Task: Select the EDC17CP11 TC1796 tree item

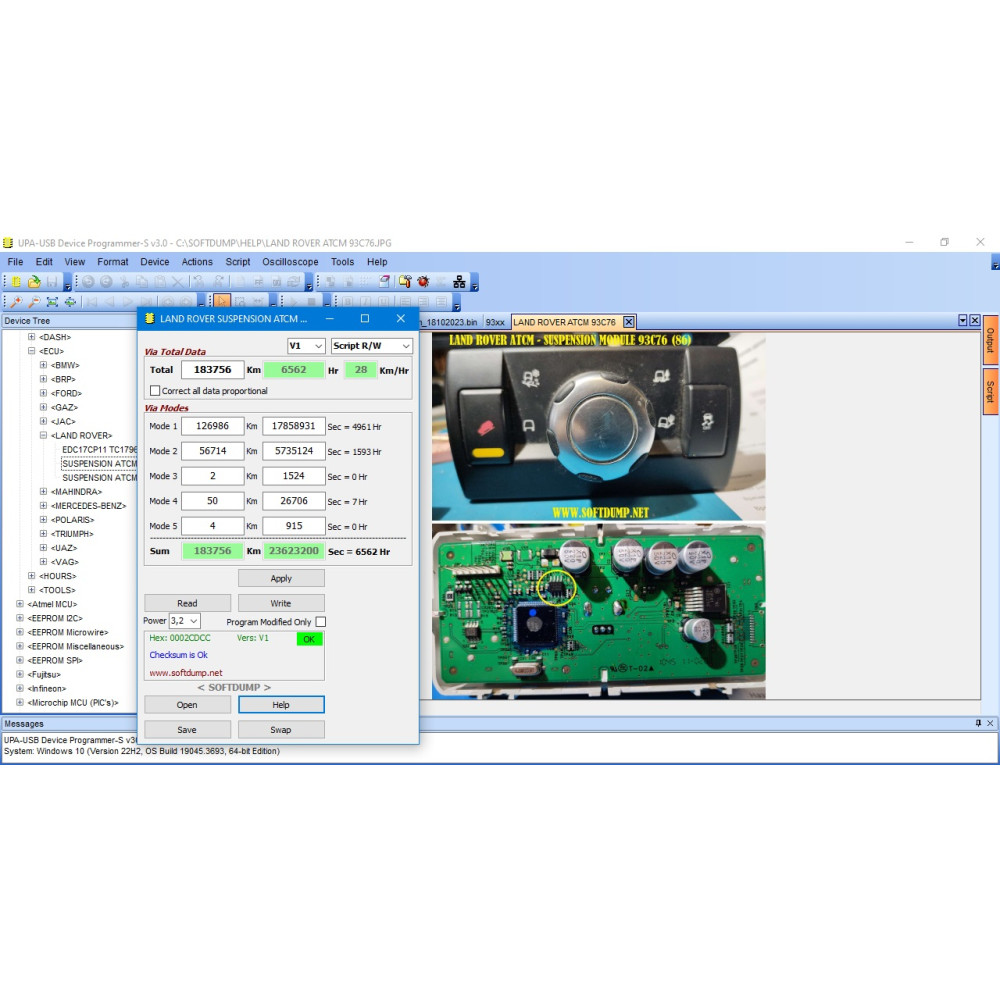Action: [99, 450]
